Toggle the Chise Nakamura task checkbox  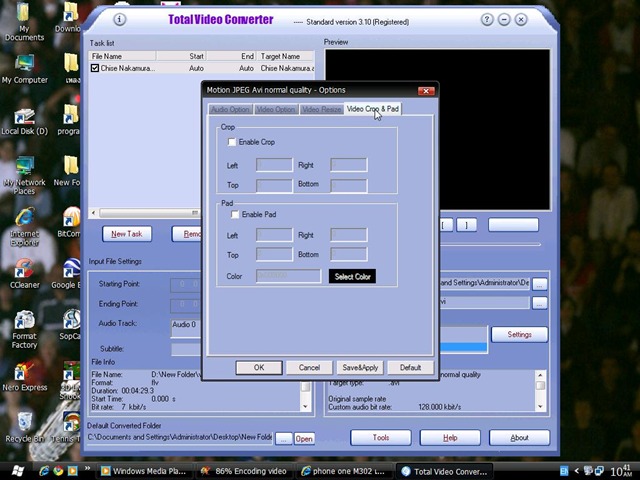coord(95,68)
